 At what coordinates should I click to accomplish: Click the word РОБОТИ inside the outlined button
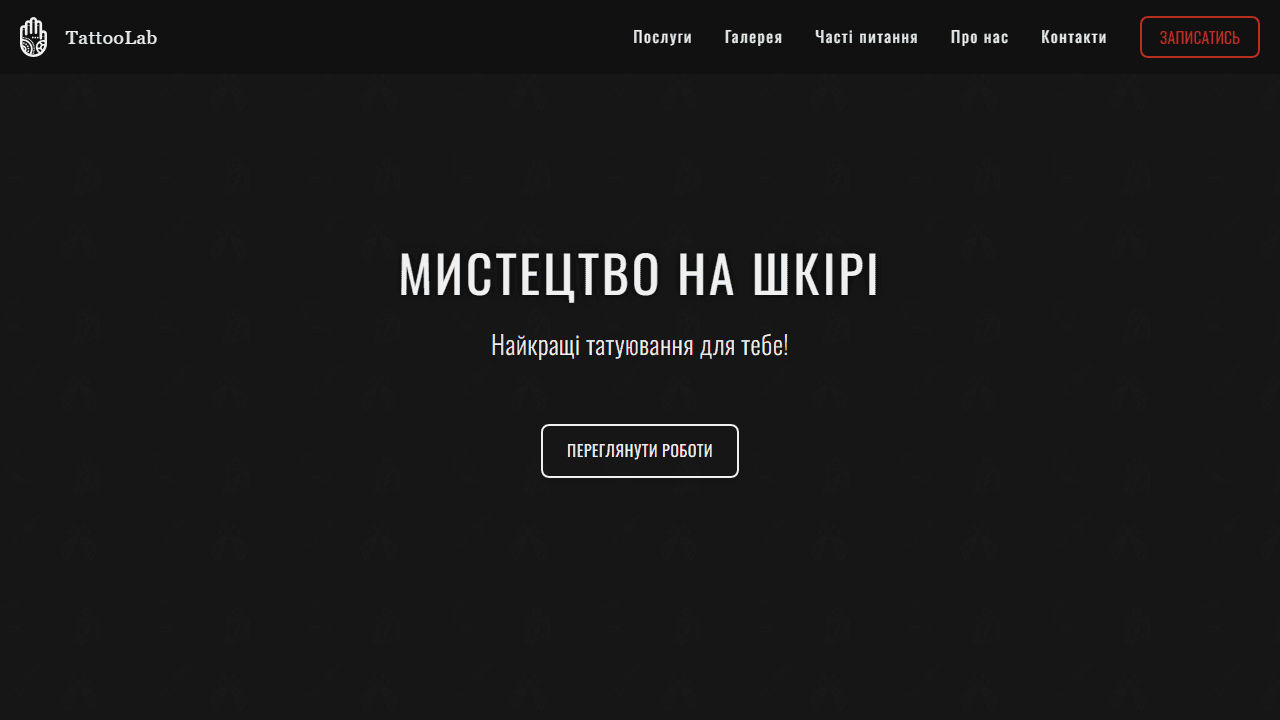click(687, 451)
